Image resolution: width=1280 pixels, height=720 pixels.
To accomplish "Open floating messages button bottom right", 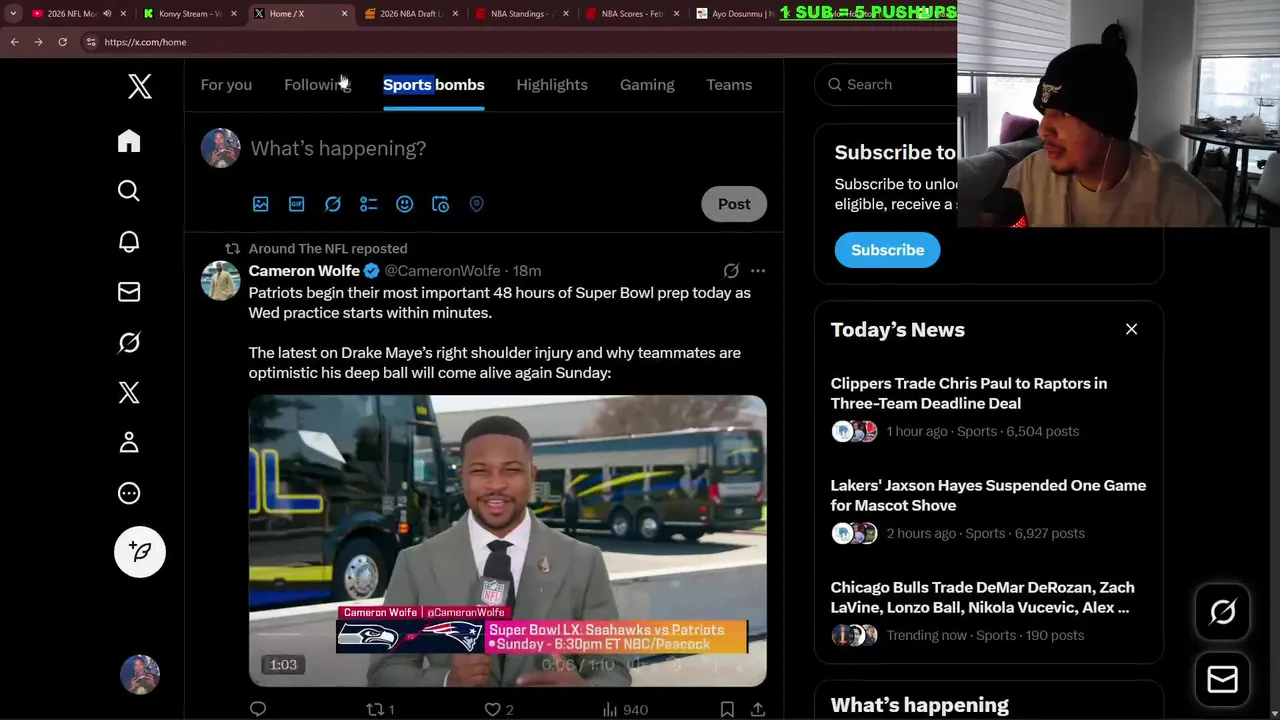I will pos(1222,680).
